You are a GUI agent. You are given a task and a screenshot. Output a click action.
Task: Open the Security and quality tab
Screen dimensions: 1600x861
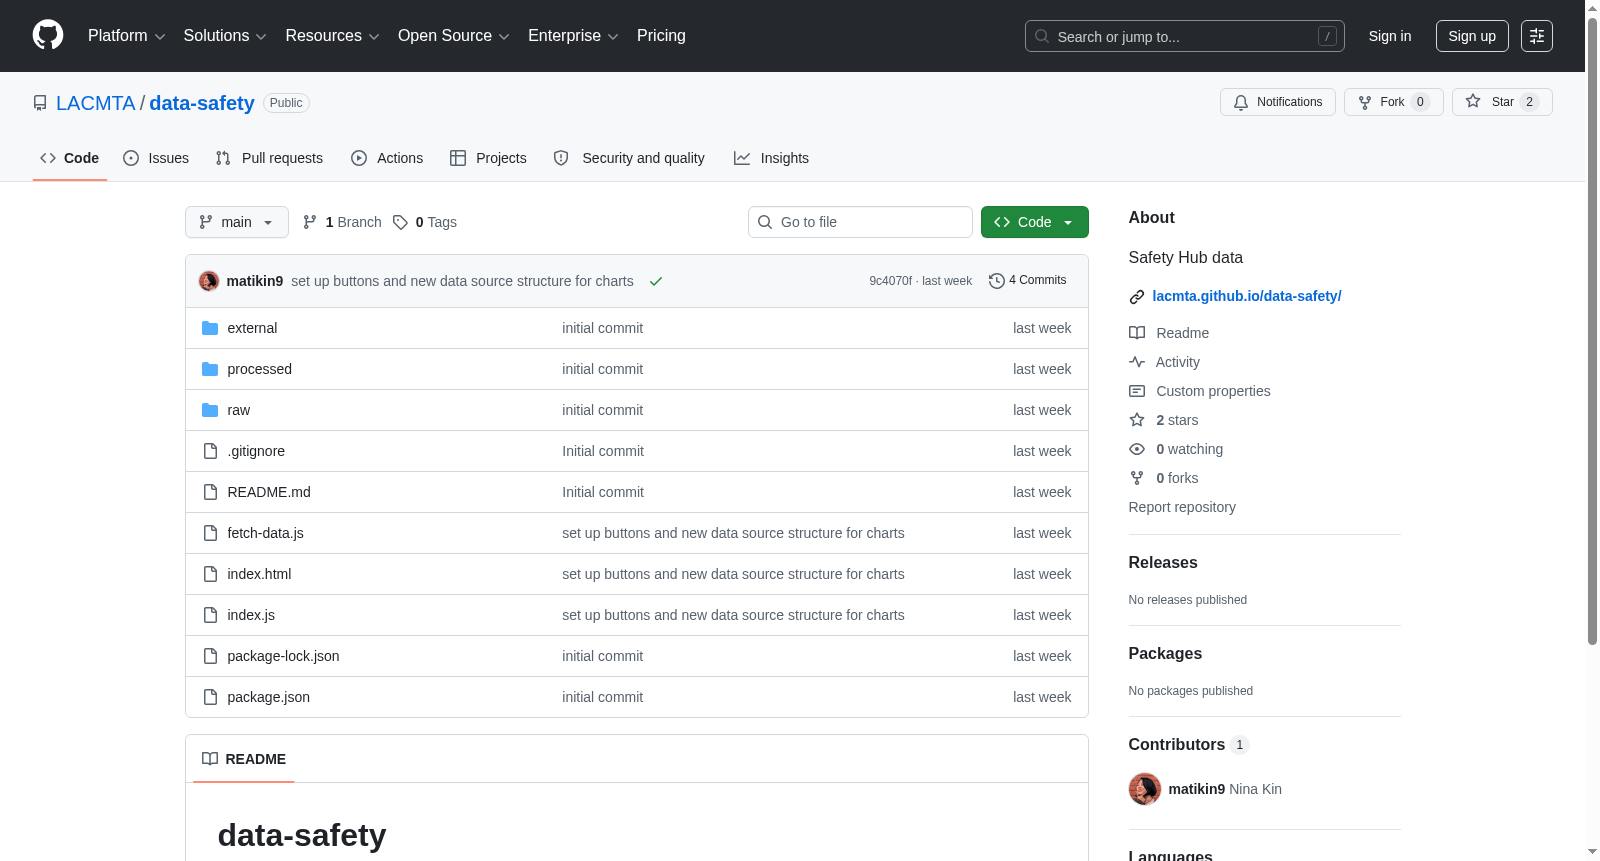pos(629,158)
